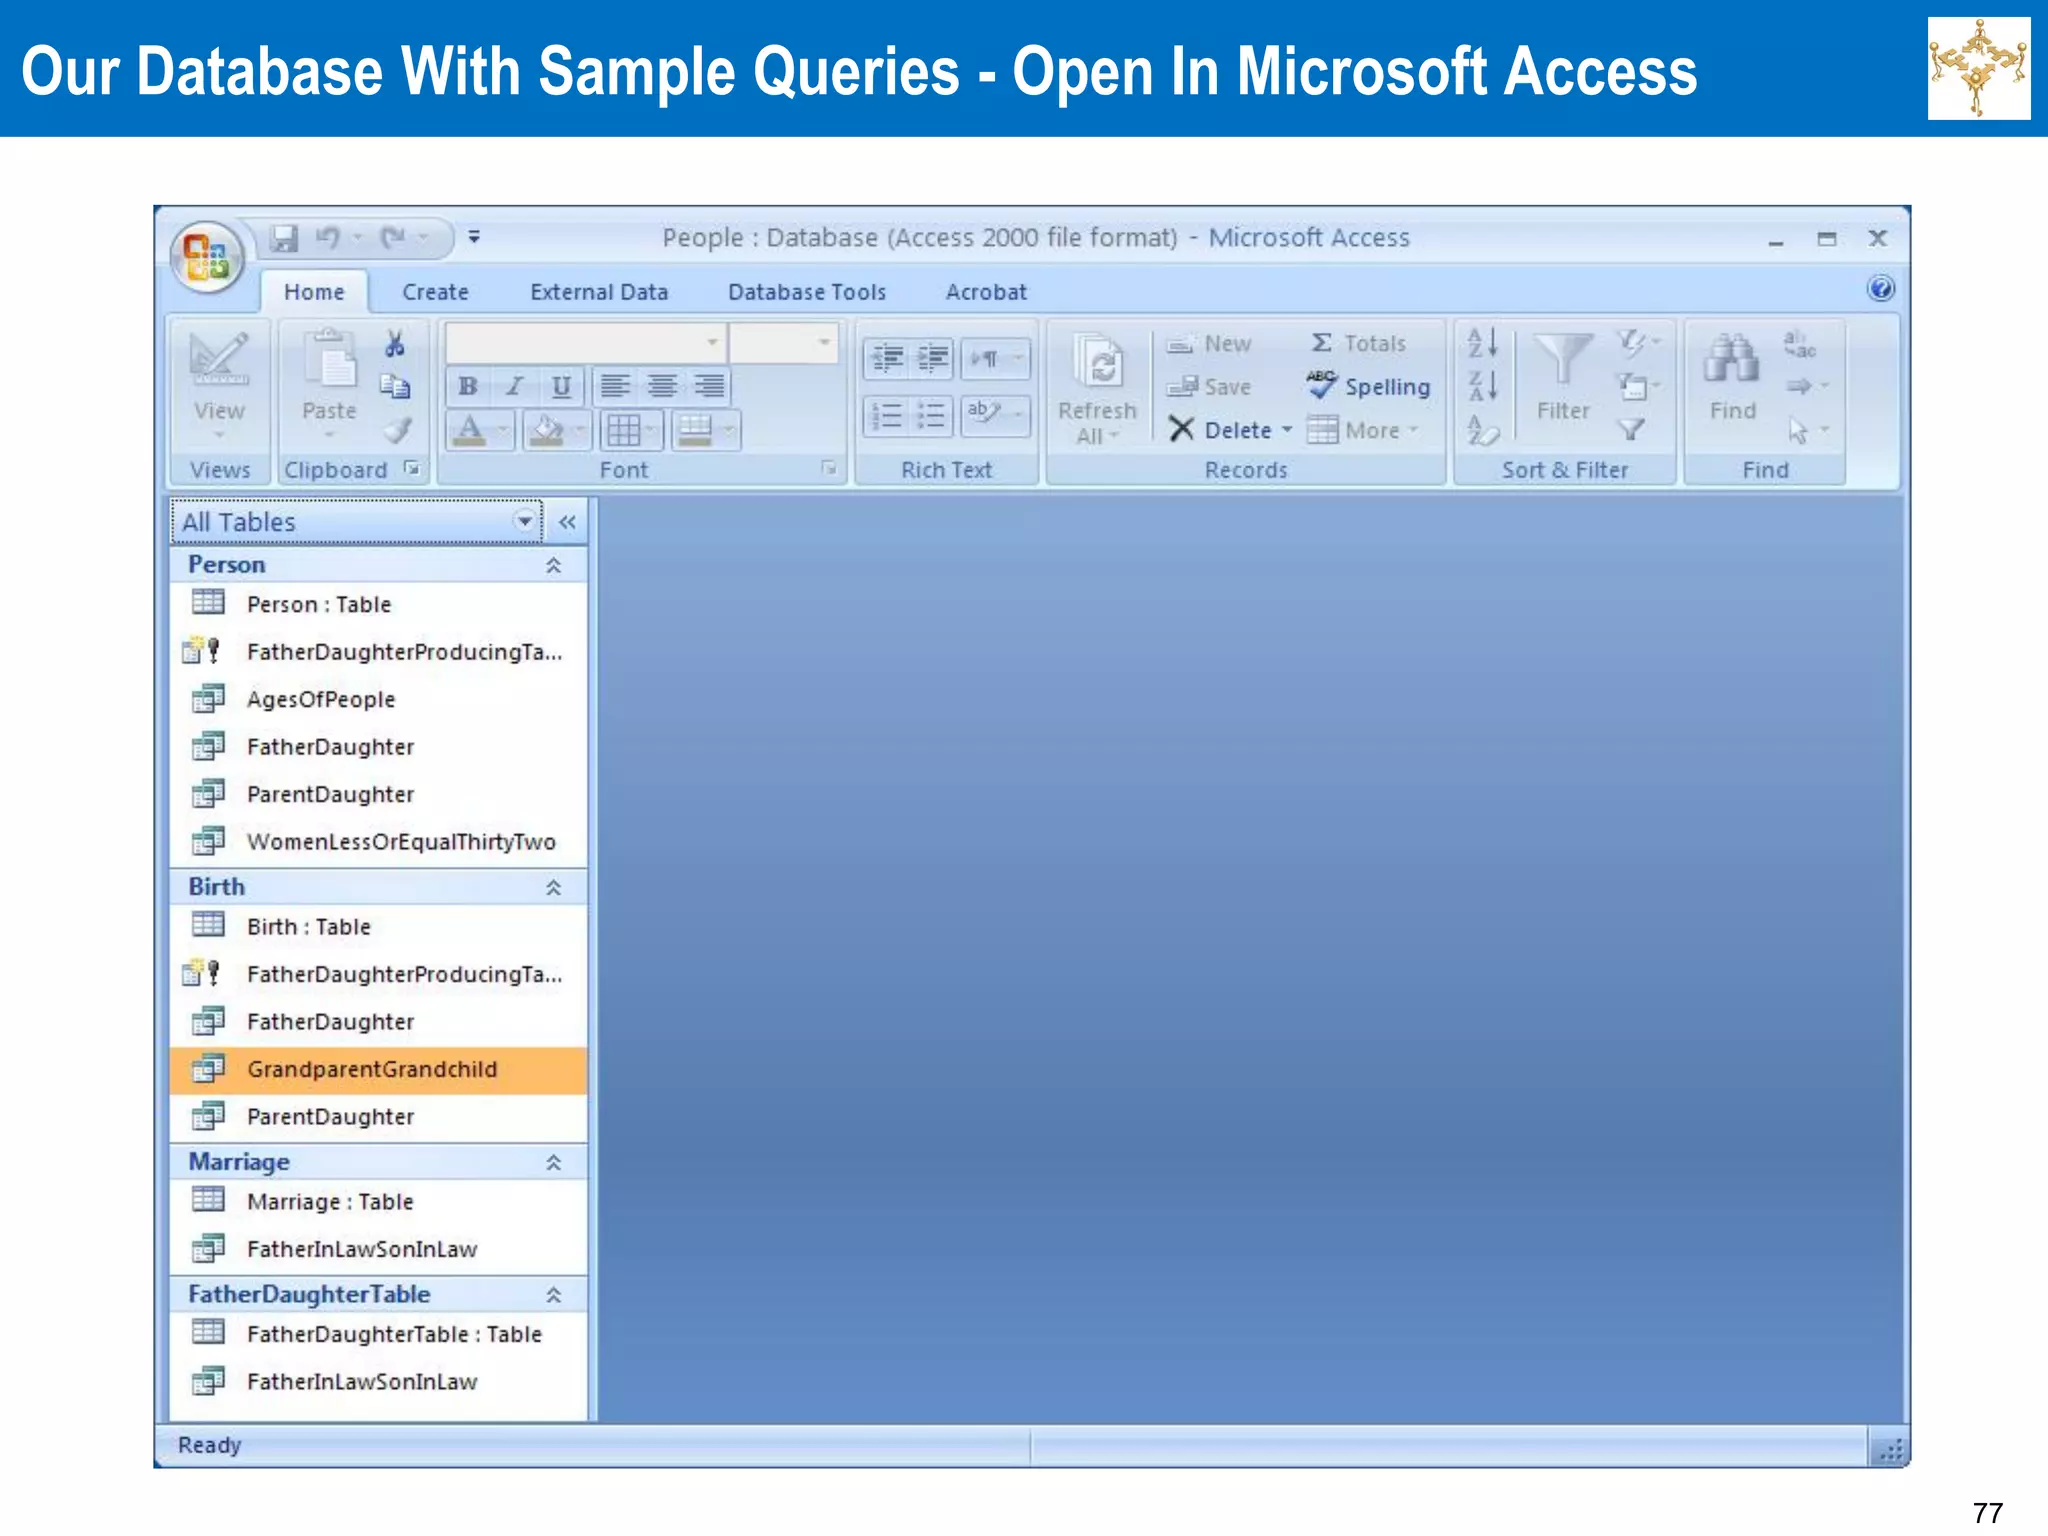The height and width of the screenshot is (1536, 2048).
Task: Open the Left-to-Right text direction button
Action: point(996,358)
